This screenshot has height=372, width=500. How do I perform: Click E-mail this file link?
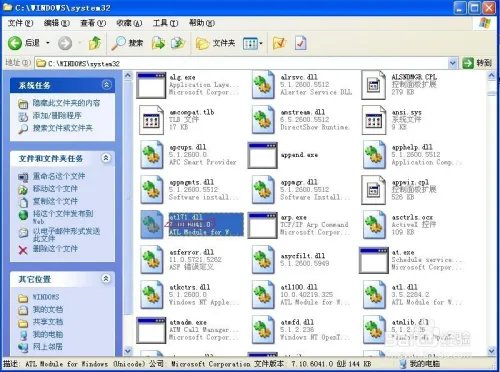tap(66, 235)
